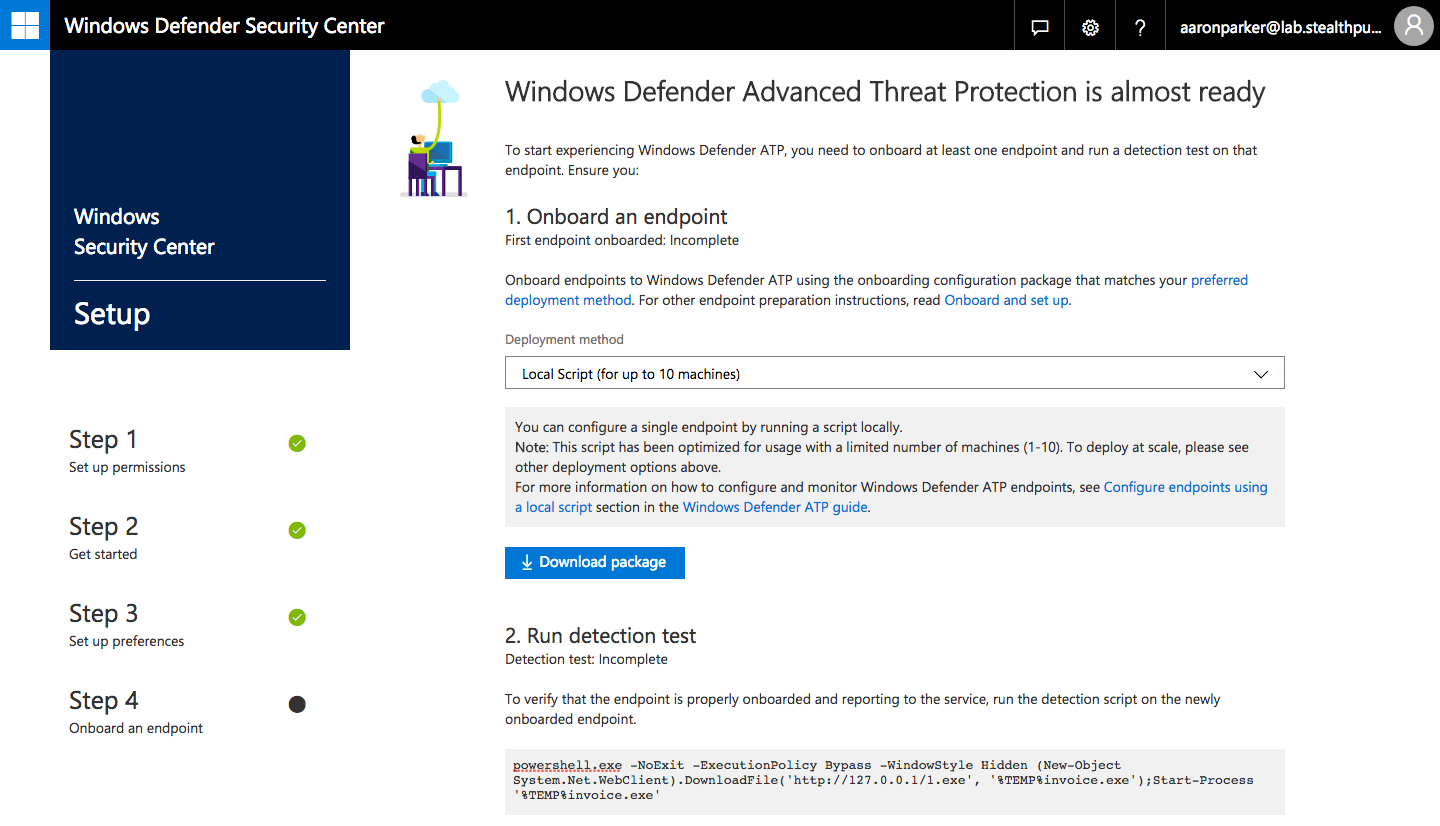Open the Windows Defender ATP guide link
The height and width of the screenshot is (826, 1440).
(775, 507)
